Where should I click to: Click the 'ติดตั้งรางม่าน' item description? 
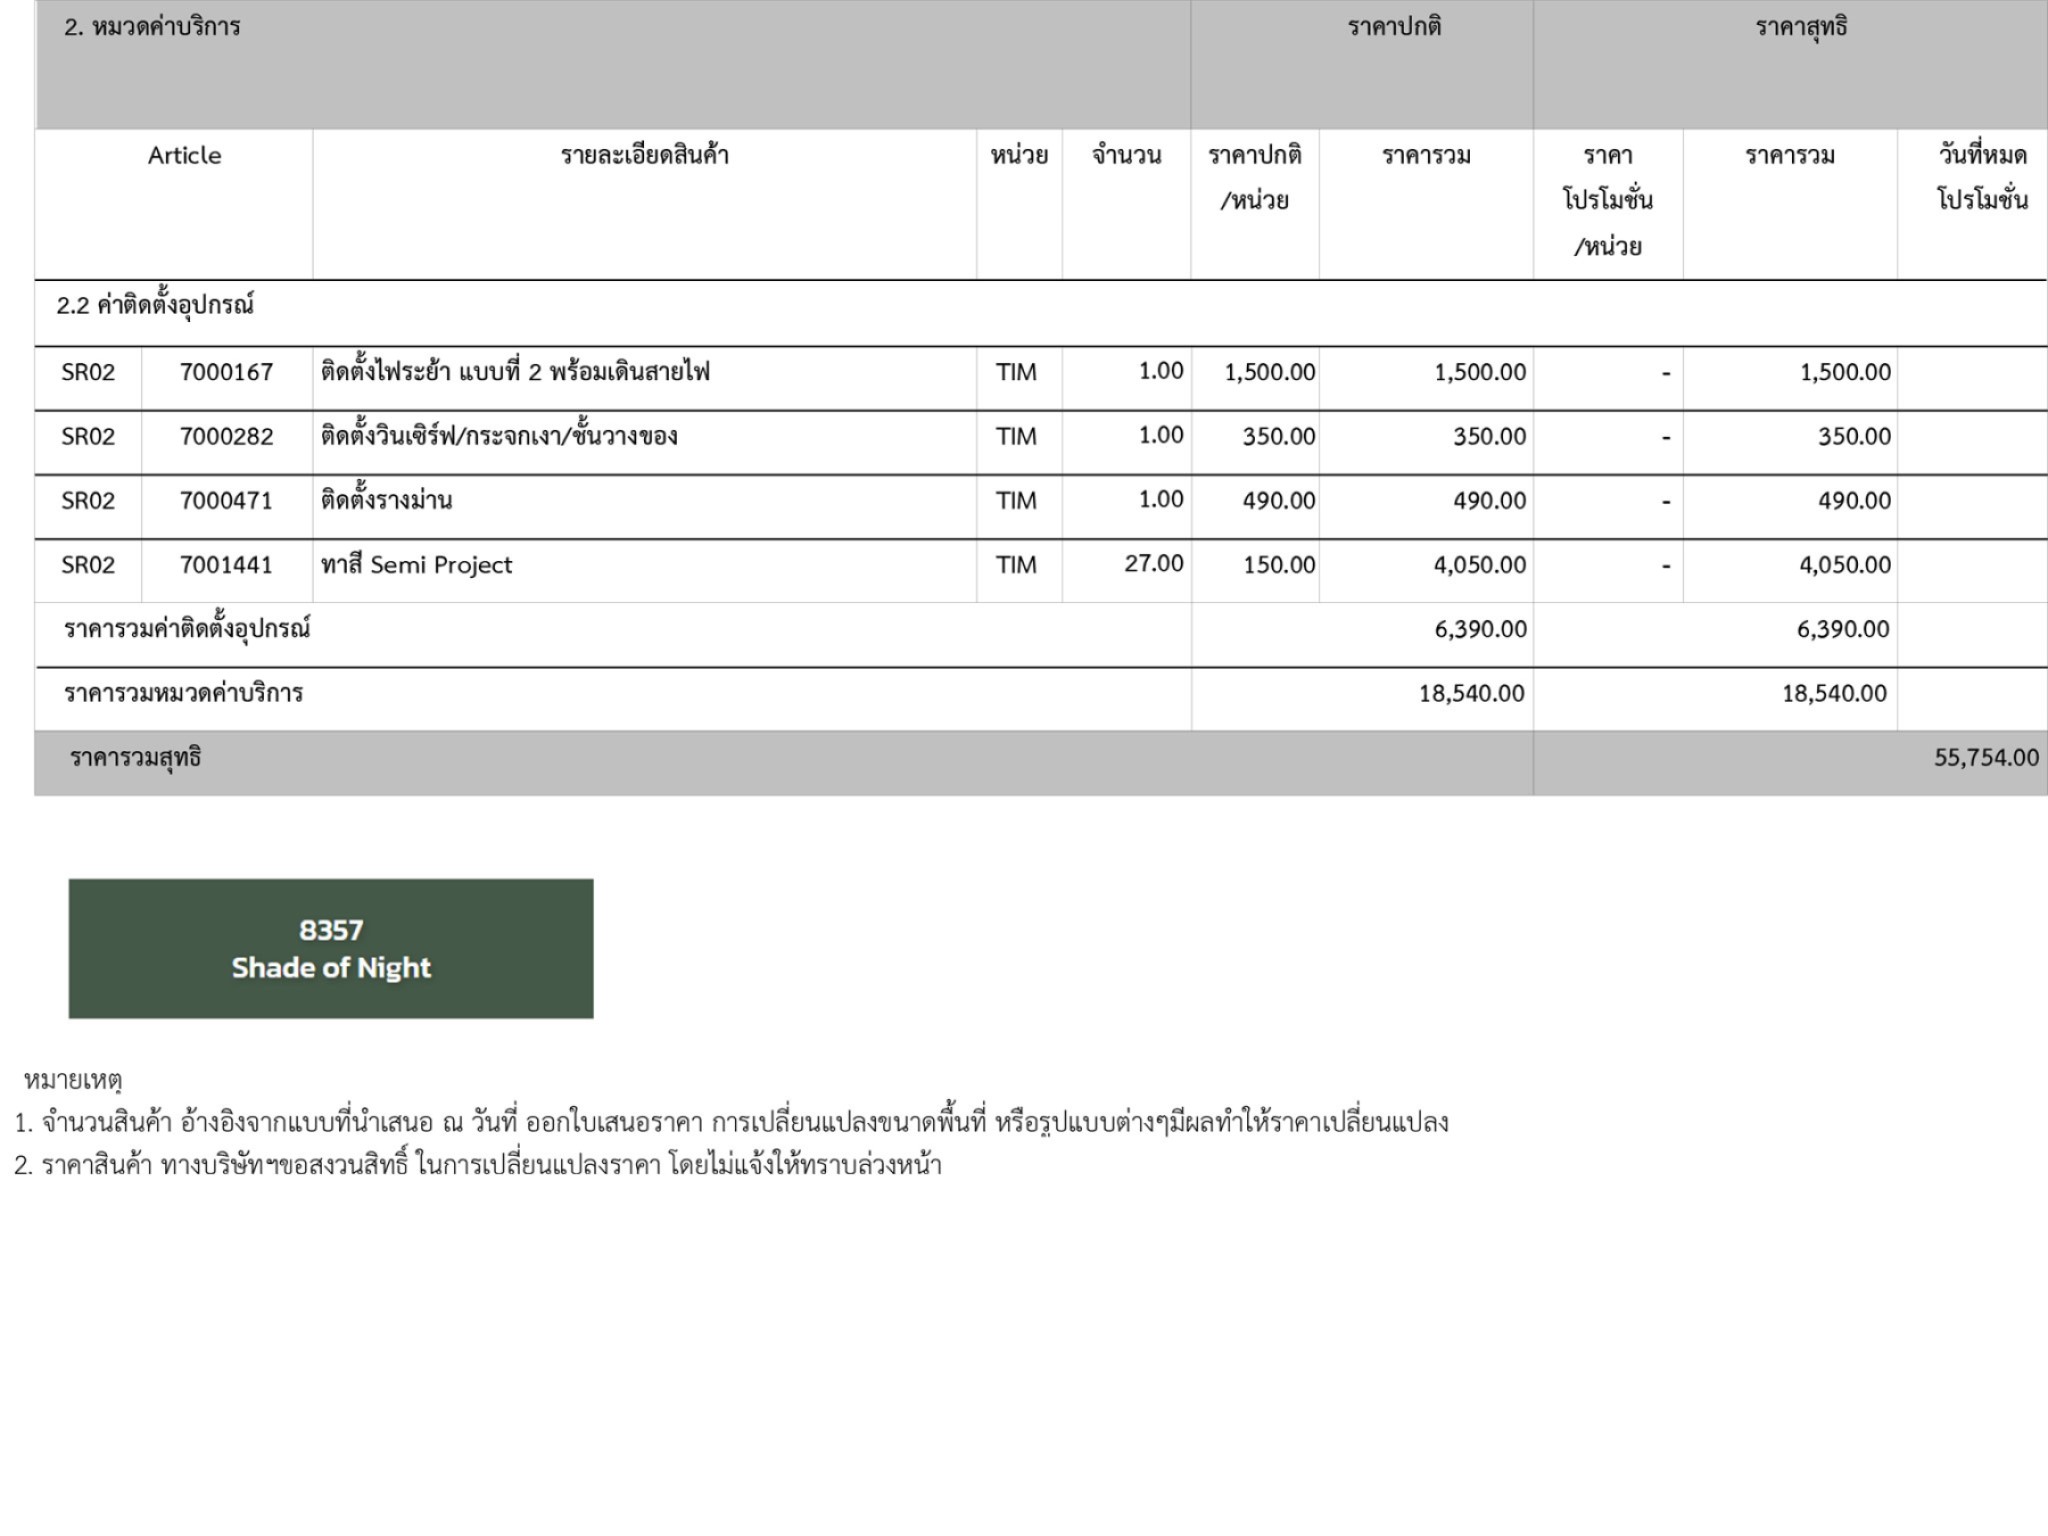coord(386,500)
